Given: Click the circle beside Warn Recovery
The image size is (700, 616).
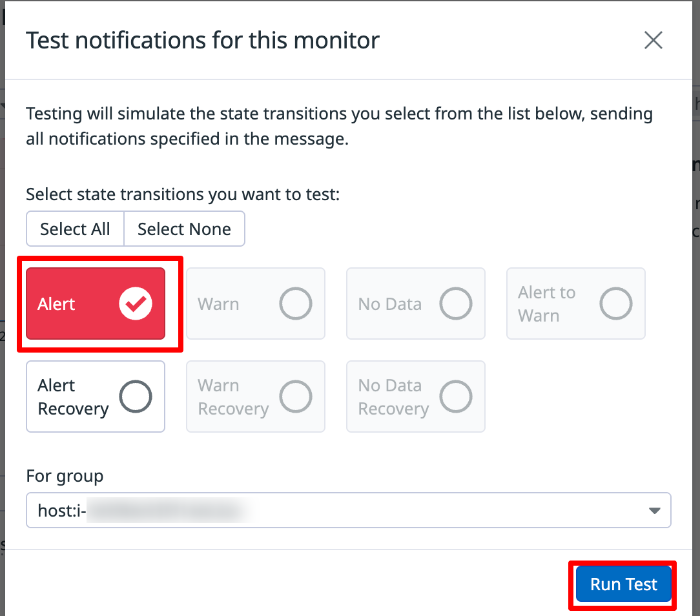Looking at the screenshot, I should point(295,397).
